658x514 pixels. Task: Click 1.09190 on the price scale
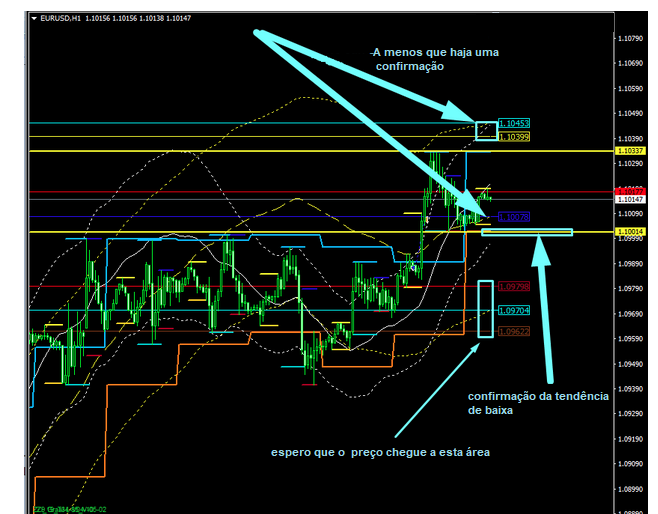coord(630,439)
